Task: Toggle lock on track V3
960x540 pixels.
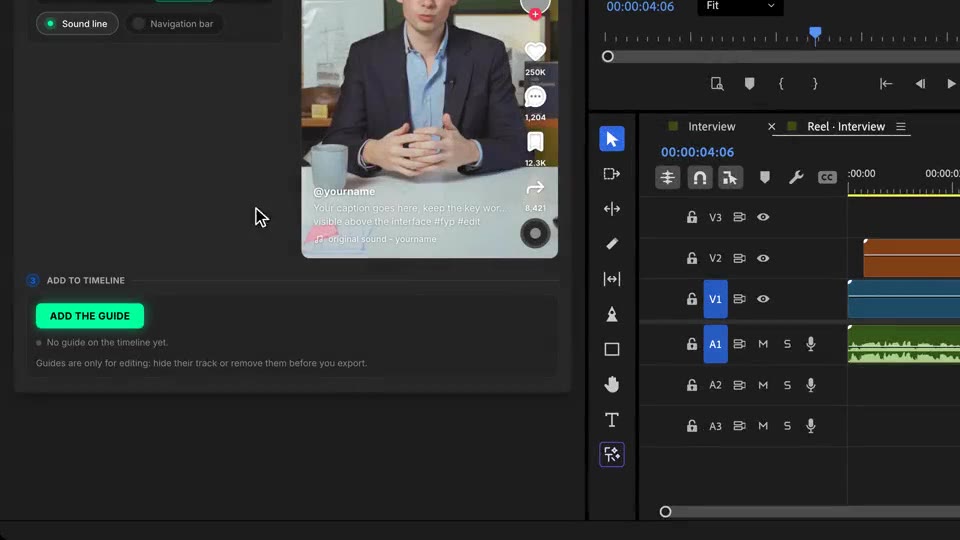Action: [x=692, y=217]
